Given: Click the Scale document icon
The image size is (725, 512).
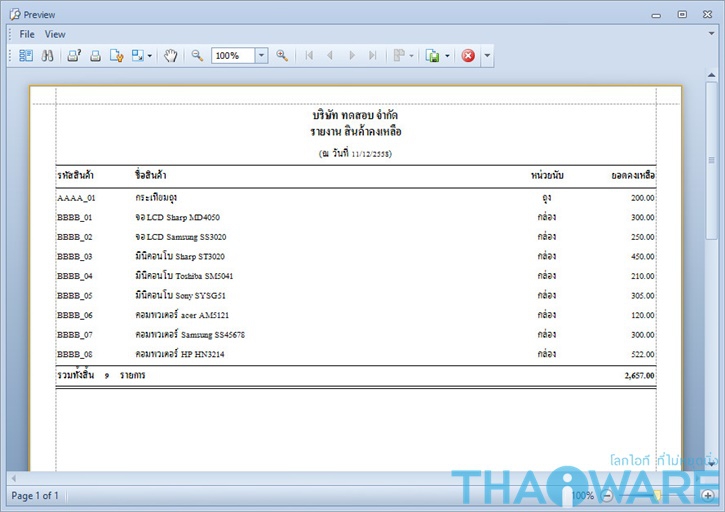Looking at the screenshot, I should click(x=138, y=56).
